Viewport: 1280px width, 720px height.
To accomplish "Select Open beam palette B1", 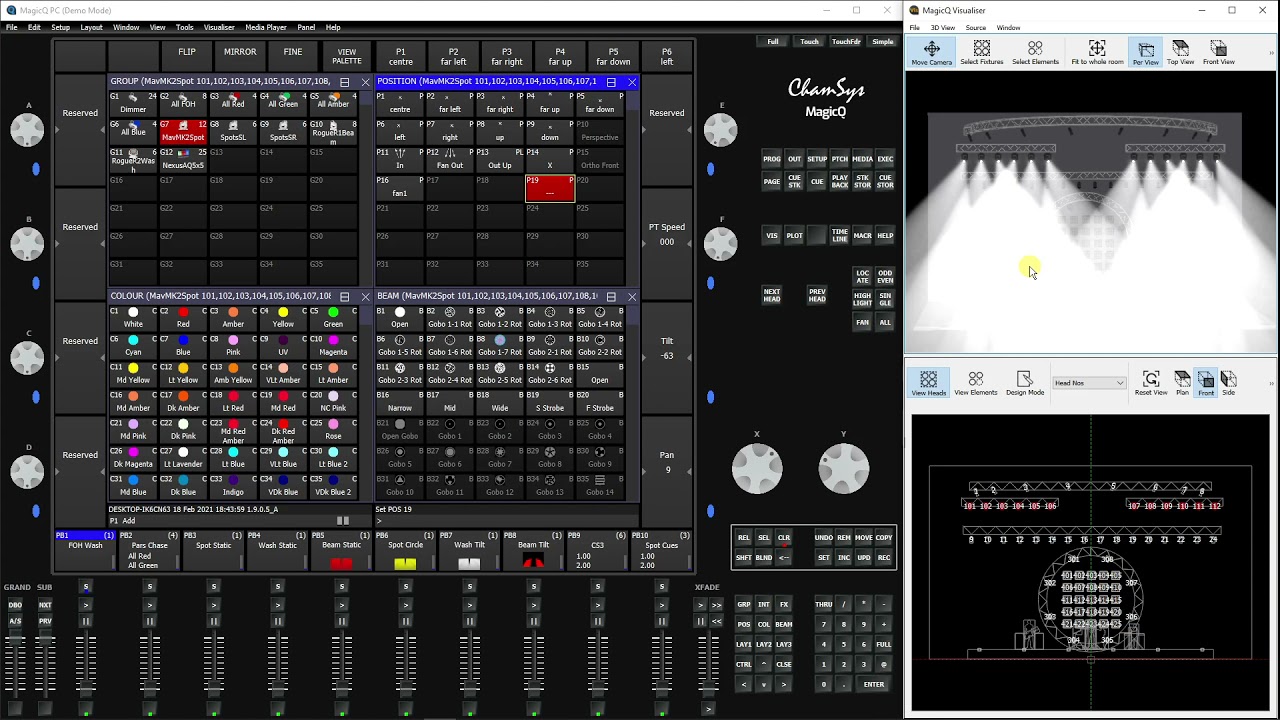I will coord(400,318).
